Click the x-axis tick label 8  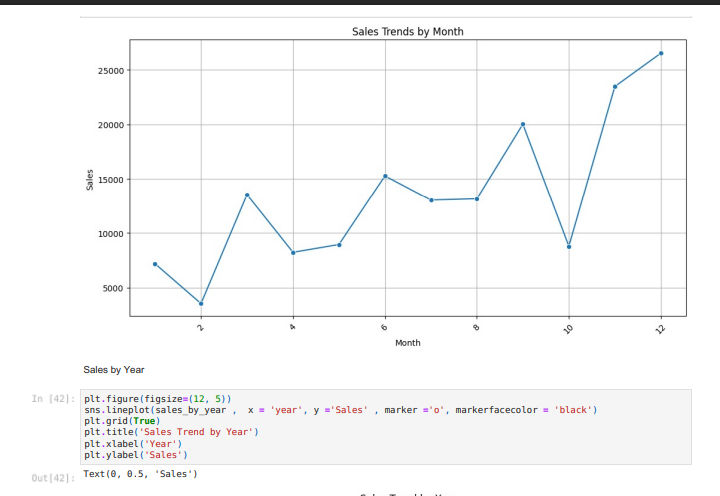476,327
